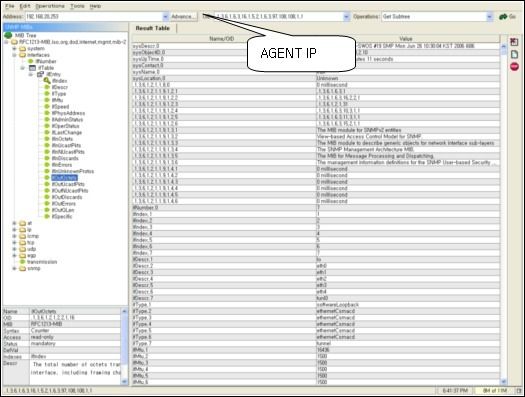Select the Result Table tab
This screenshot has height=397, width=525.
pos(153,28)
